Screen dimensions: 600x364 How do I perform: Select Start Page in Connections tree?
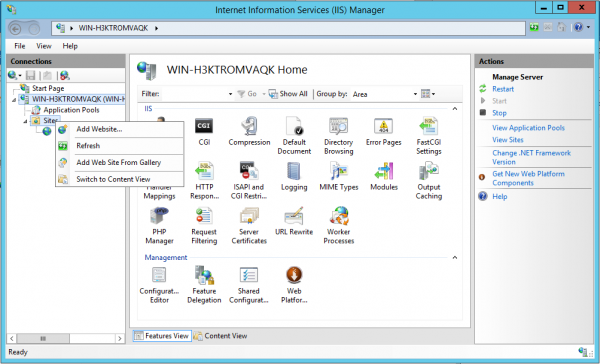(x=48, y=88)
